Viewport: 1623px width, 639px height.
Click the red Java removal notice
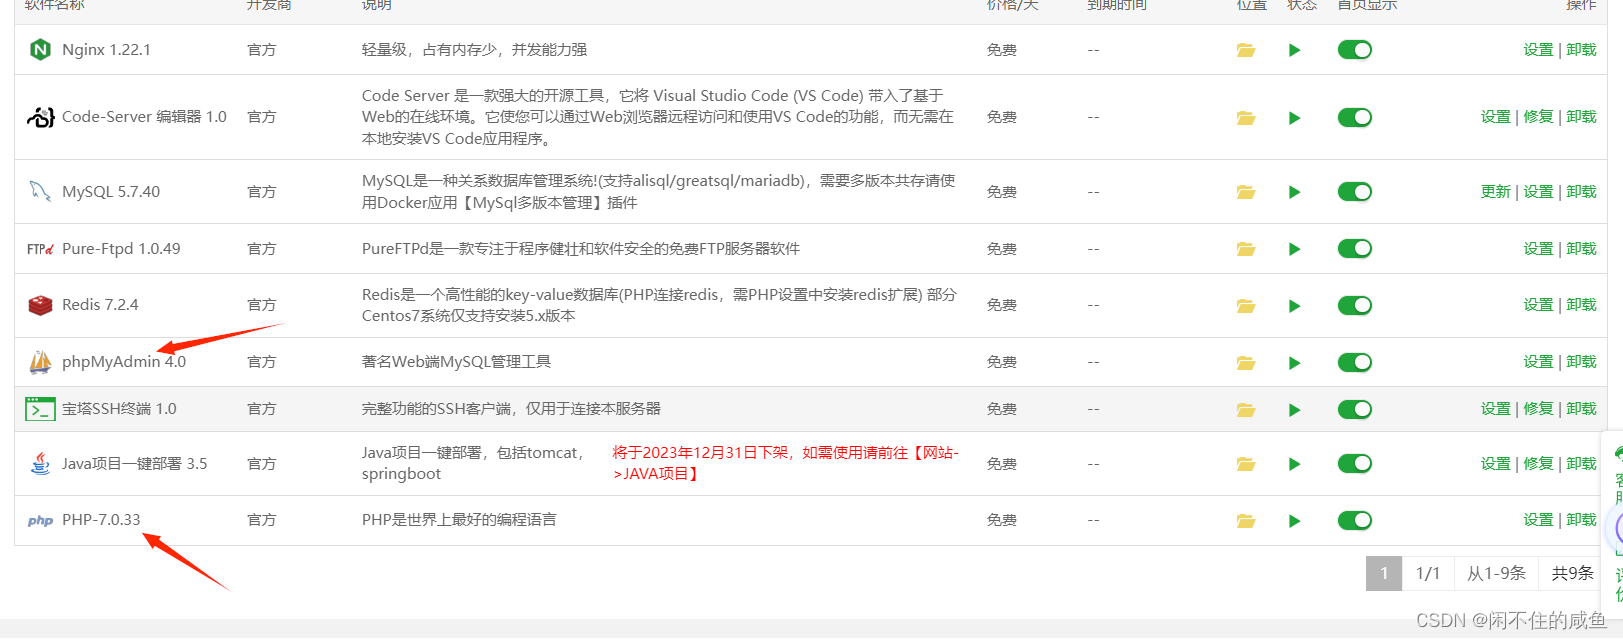(x=786, y=464)
